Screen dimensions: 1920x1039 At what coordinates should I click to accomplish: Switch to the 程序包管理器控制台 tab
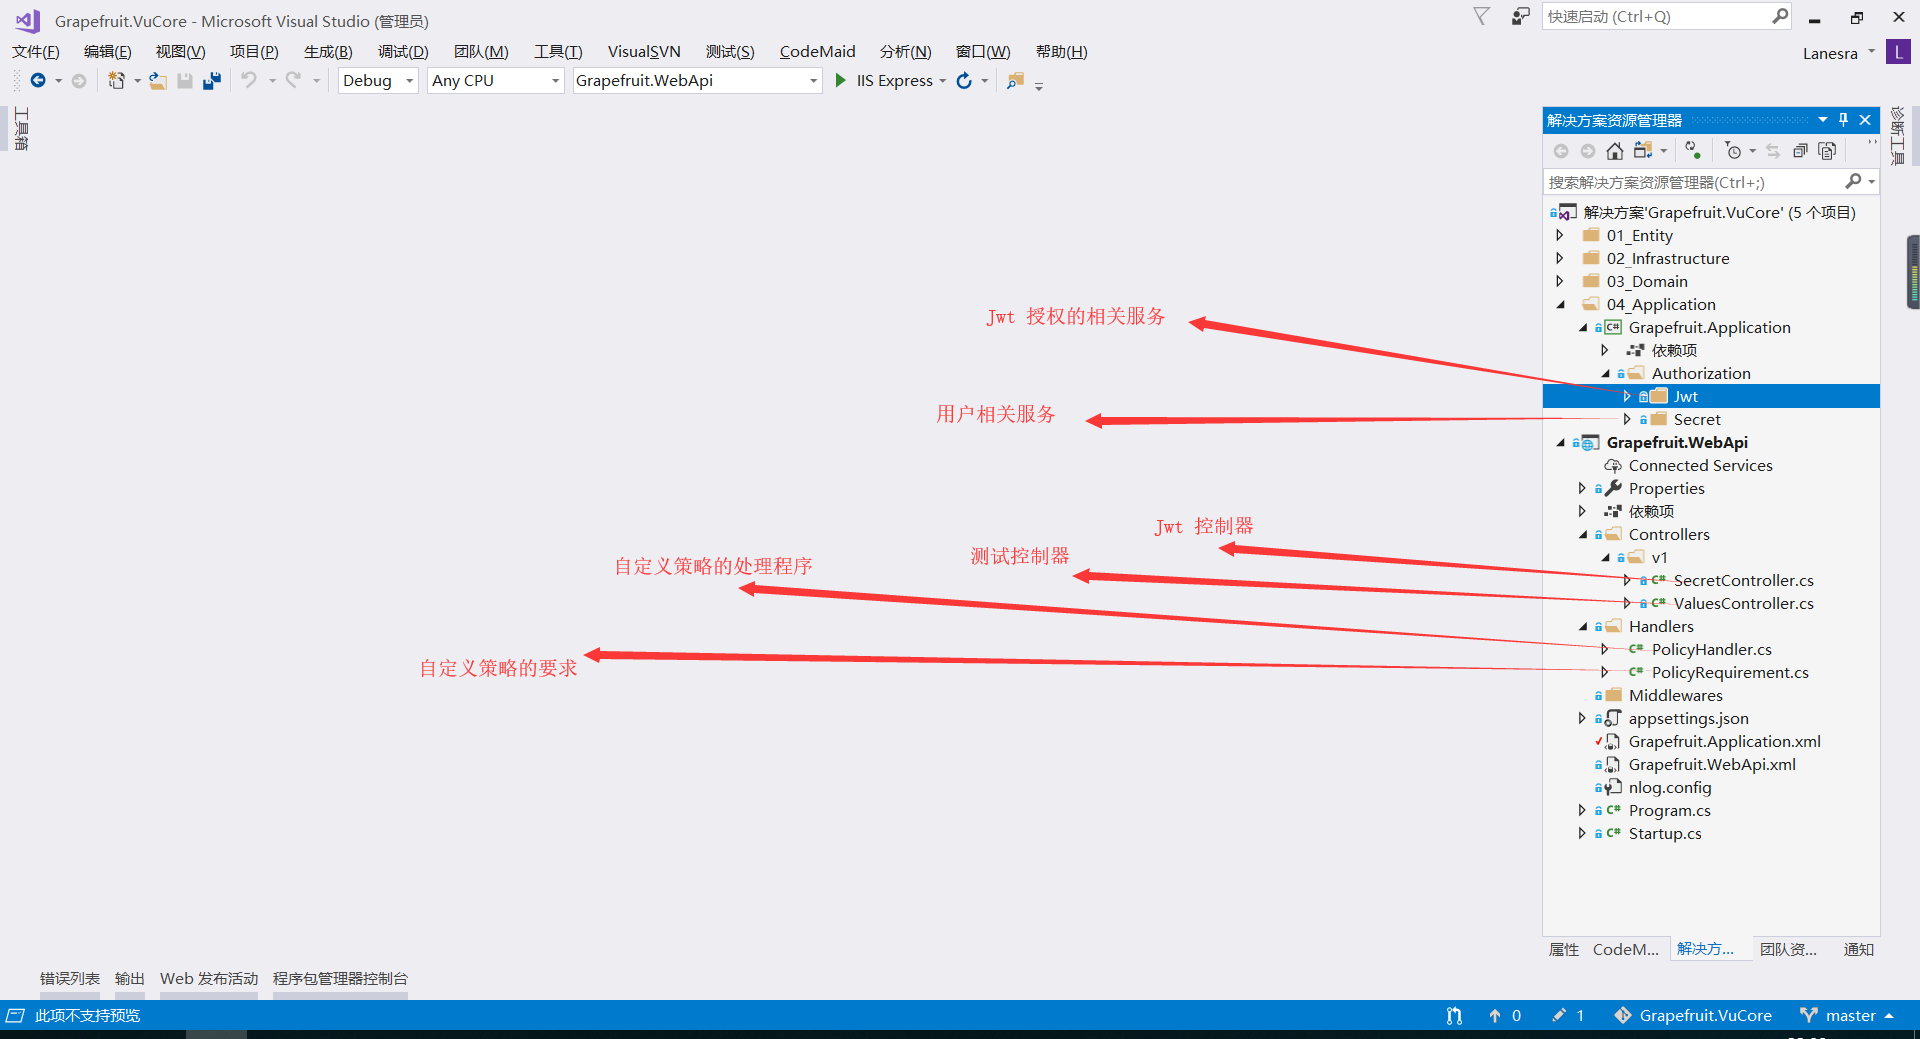tap(340, 978)
